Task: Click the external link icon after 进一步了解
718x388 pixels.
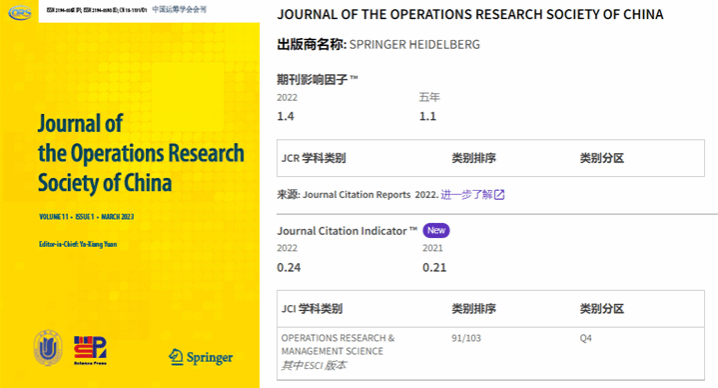Action: (499, 195)
